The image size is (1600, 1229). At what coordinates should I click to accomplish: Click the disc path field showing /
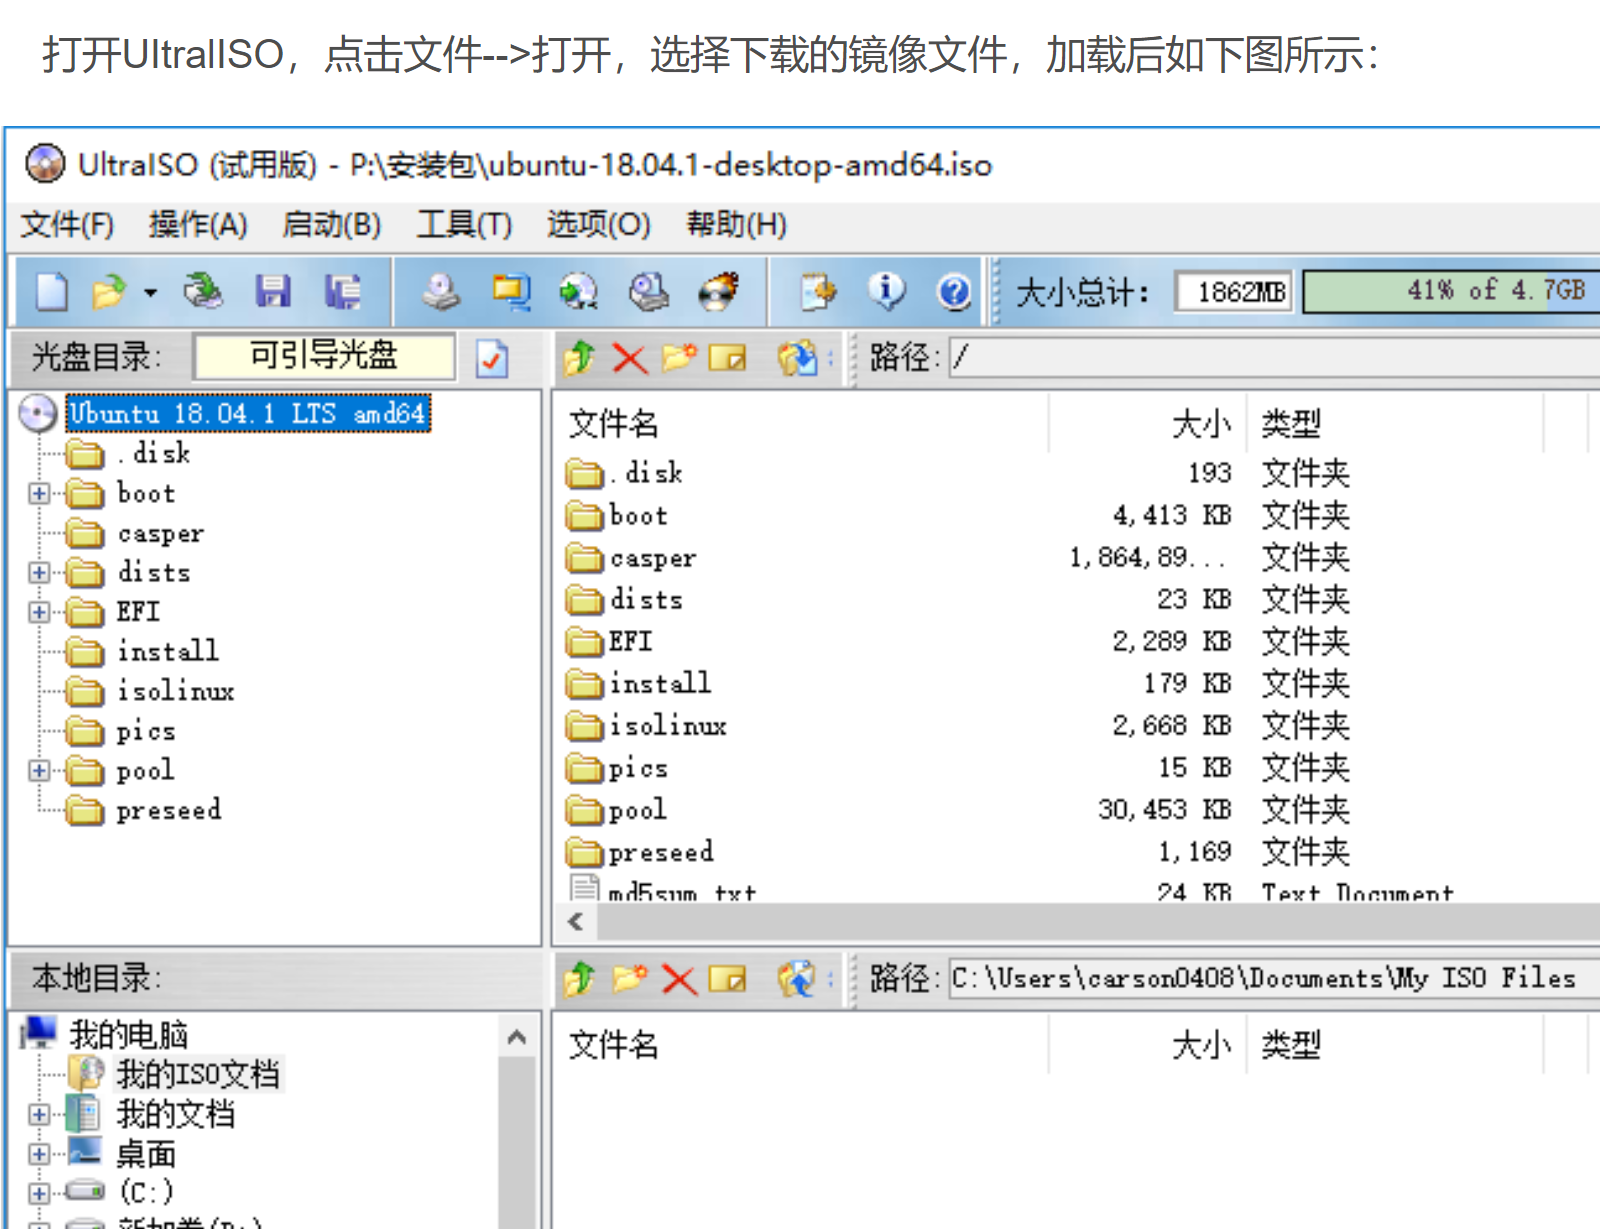click(1274, 356)
